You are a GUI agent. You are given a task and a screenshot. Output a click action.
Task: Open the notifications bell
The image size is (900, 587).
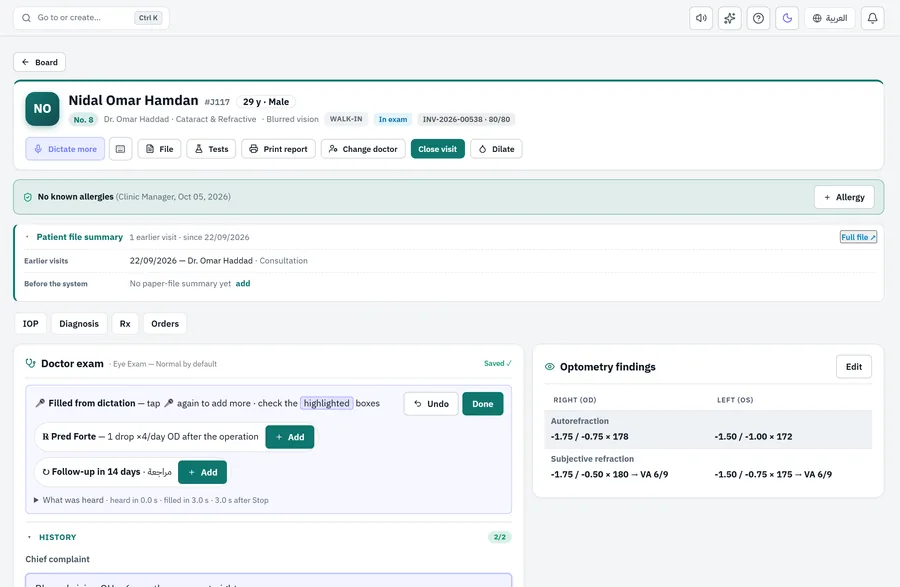(872, 18)
